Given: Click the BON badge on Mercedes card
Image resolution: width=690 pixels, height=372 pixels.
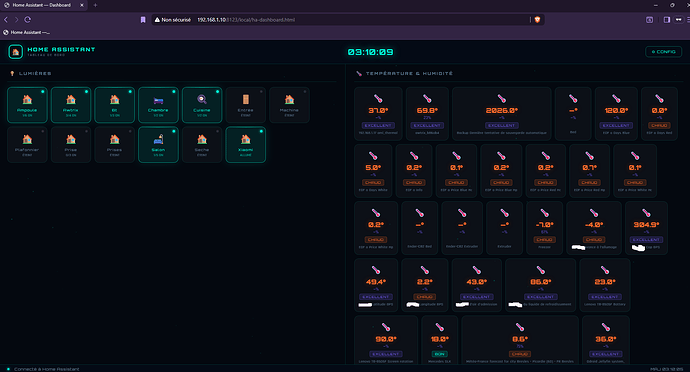Looking at the screenshot, I should (439, 354).
